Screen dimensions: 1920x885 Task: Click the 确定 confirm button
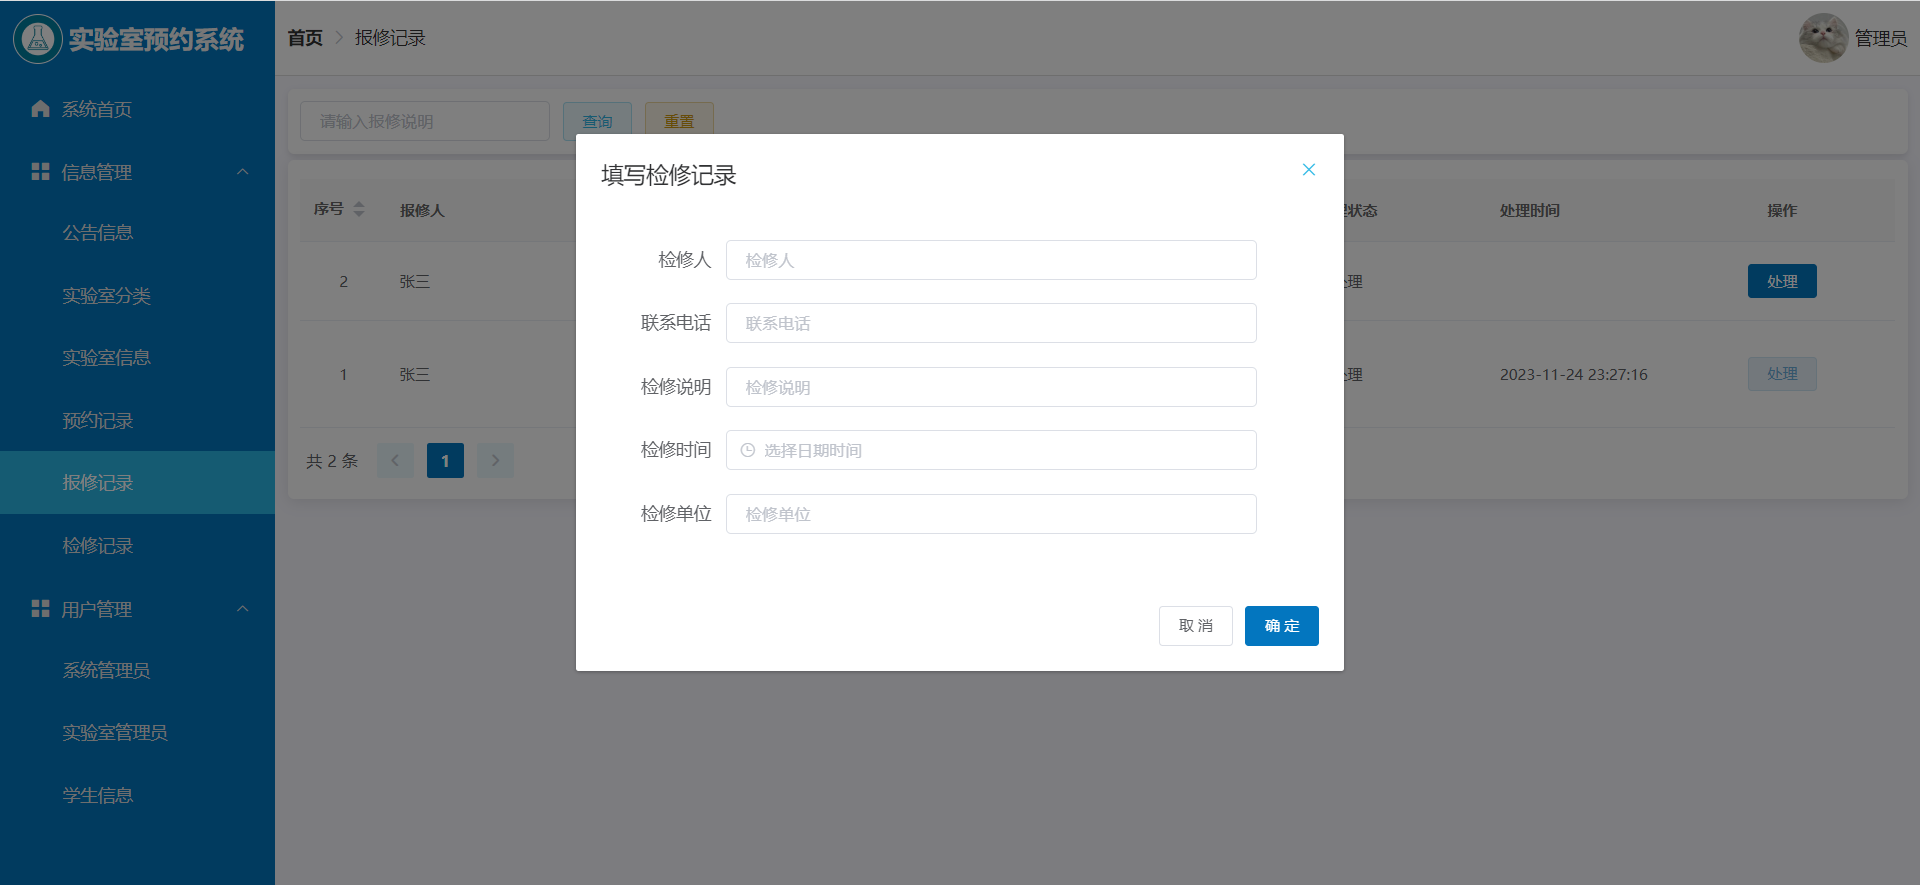click(x=1281, y=626)
